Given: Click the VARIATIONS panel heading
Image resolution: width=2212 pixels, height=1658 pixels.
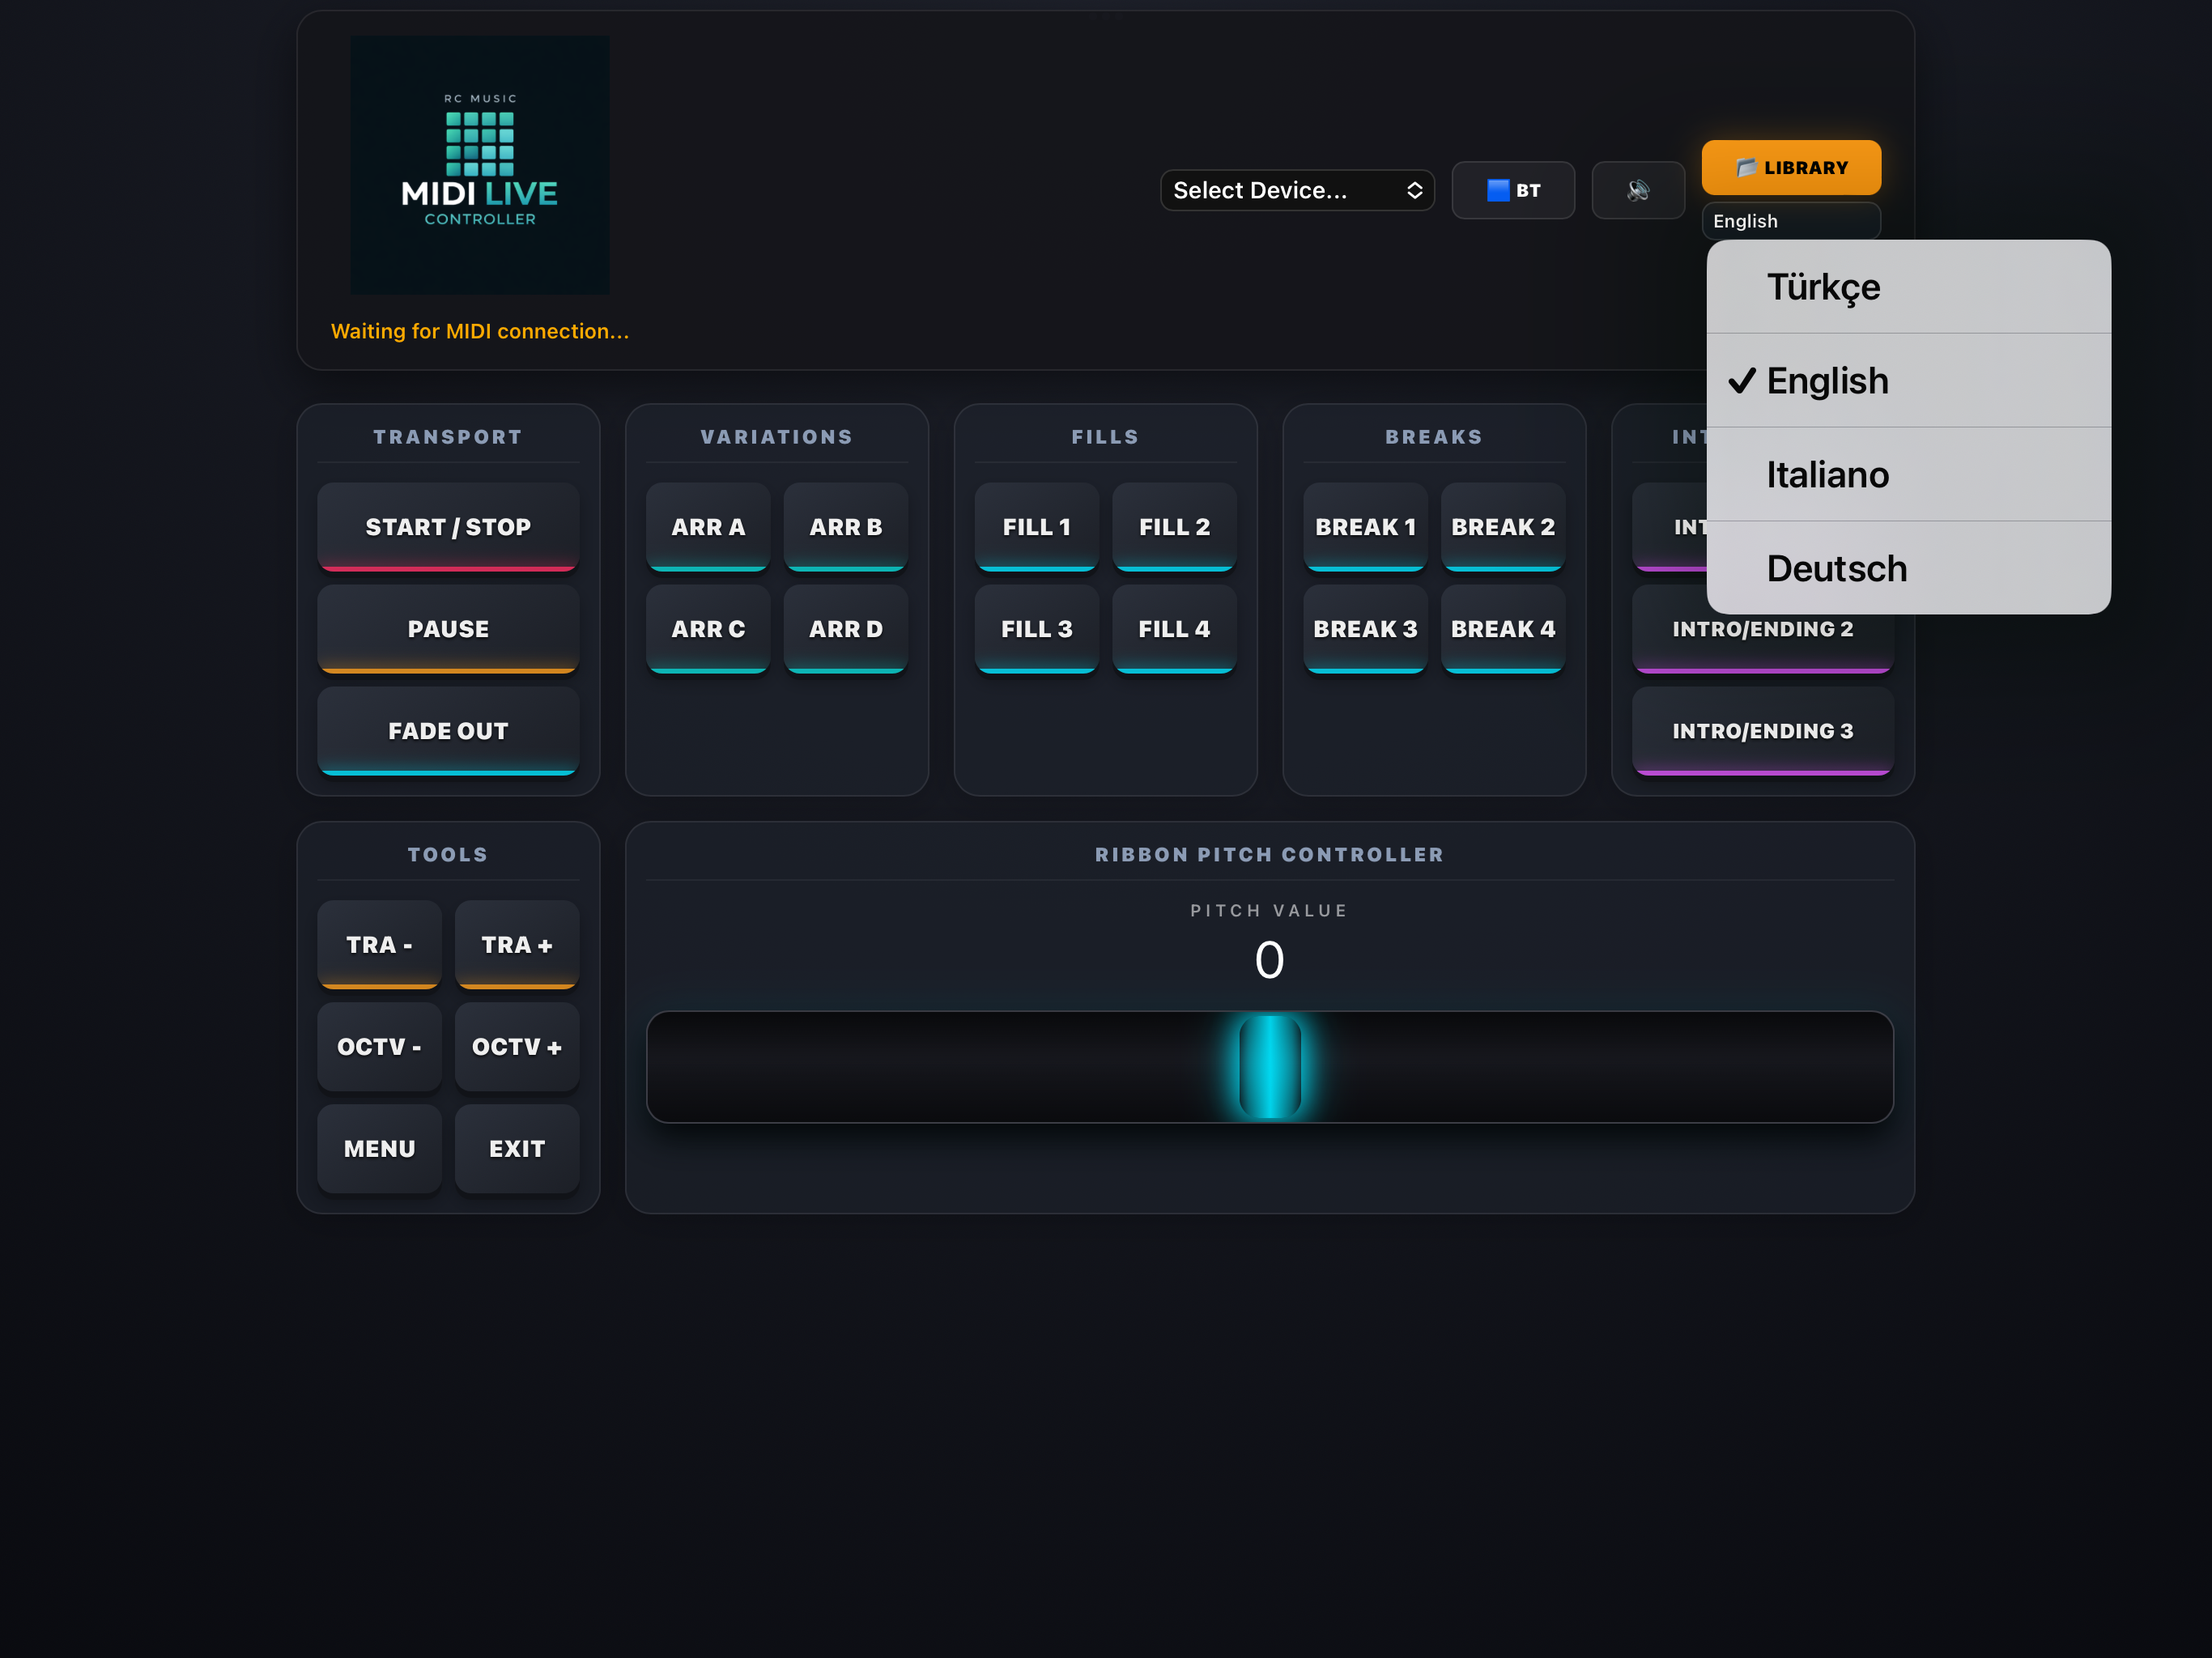Looking at the screenshot, I should (x=777, y=437).
